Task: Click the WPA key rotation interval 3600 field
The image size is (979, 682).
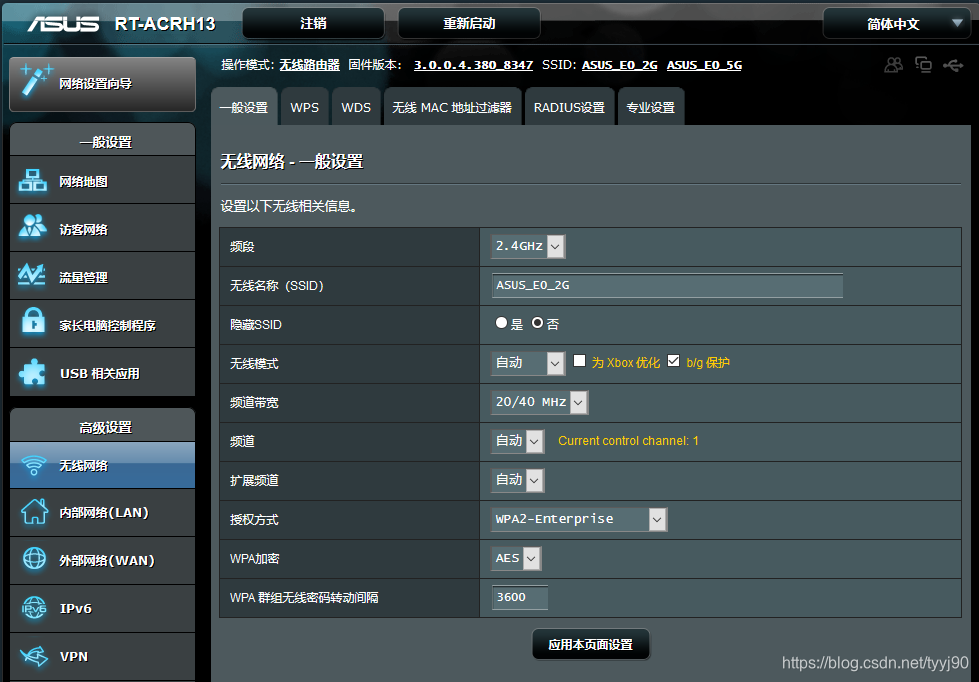Action: pos(520,597)
